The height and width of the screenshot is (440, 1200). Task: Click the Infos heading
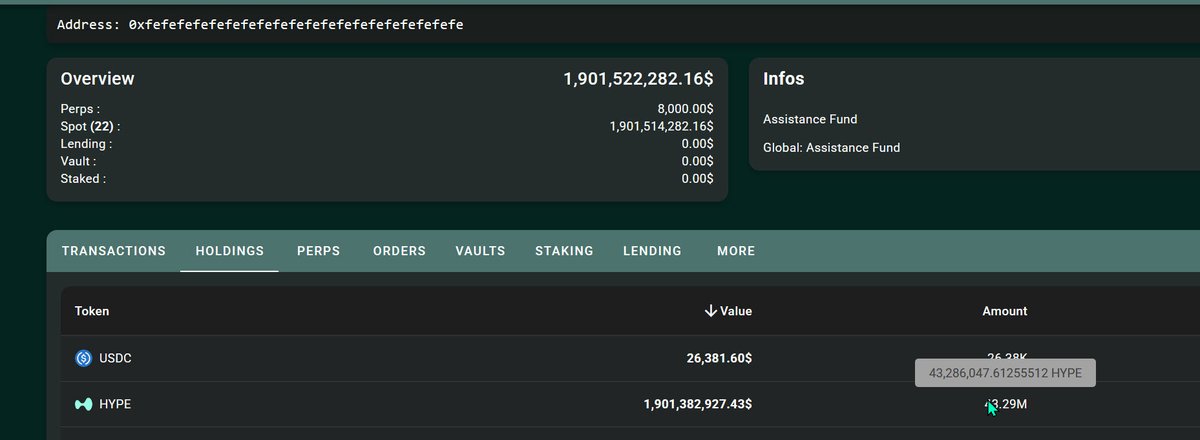pyautogui.click(x=783, y=79)
